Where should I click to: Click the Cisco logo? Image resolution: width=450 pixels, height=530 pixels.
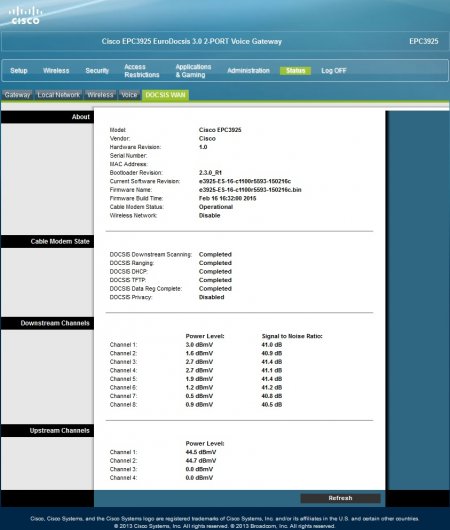[25, 16]
